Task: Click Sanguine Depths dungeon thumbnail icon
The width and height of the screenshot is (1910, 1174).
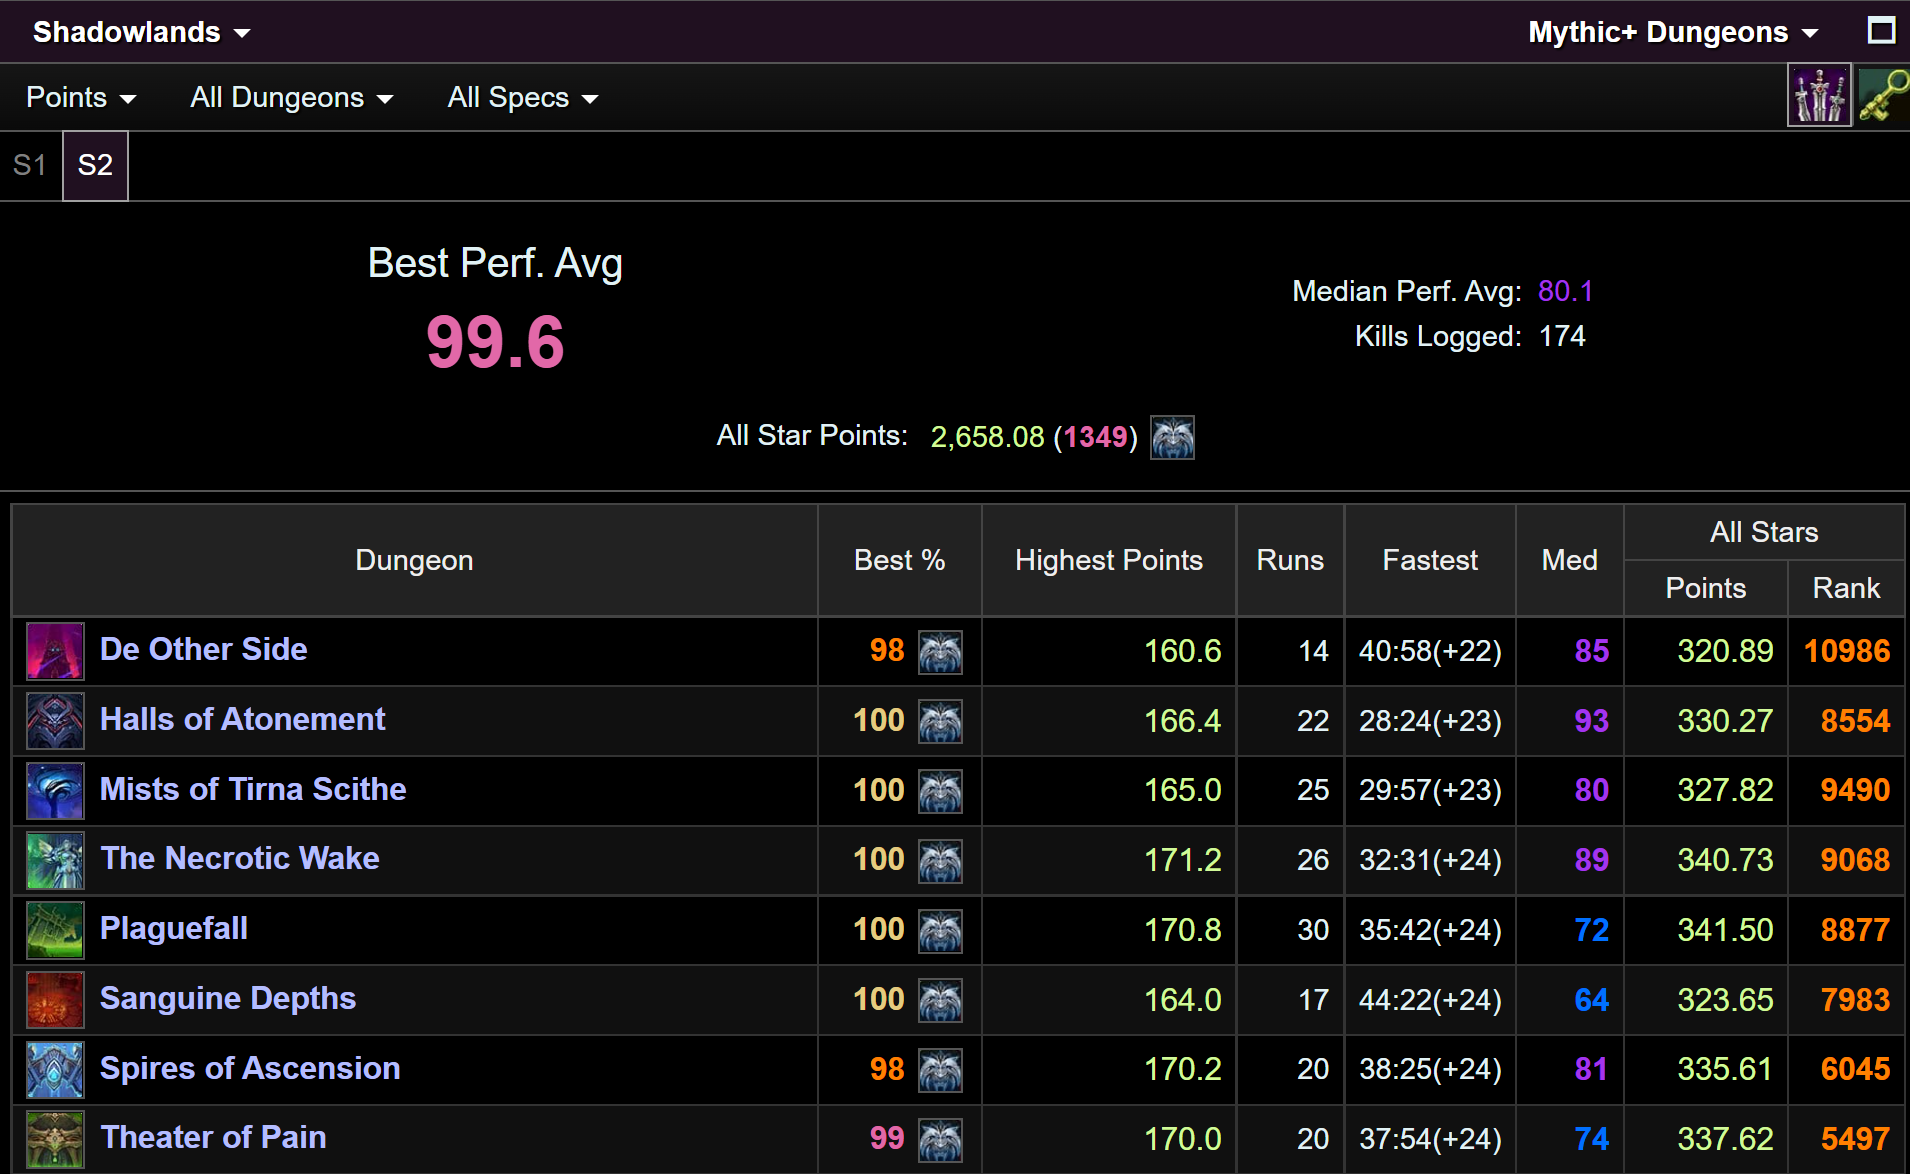Action: point(55,1000)
